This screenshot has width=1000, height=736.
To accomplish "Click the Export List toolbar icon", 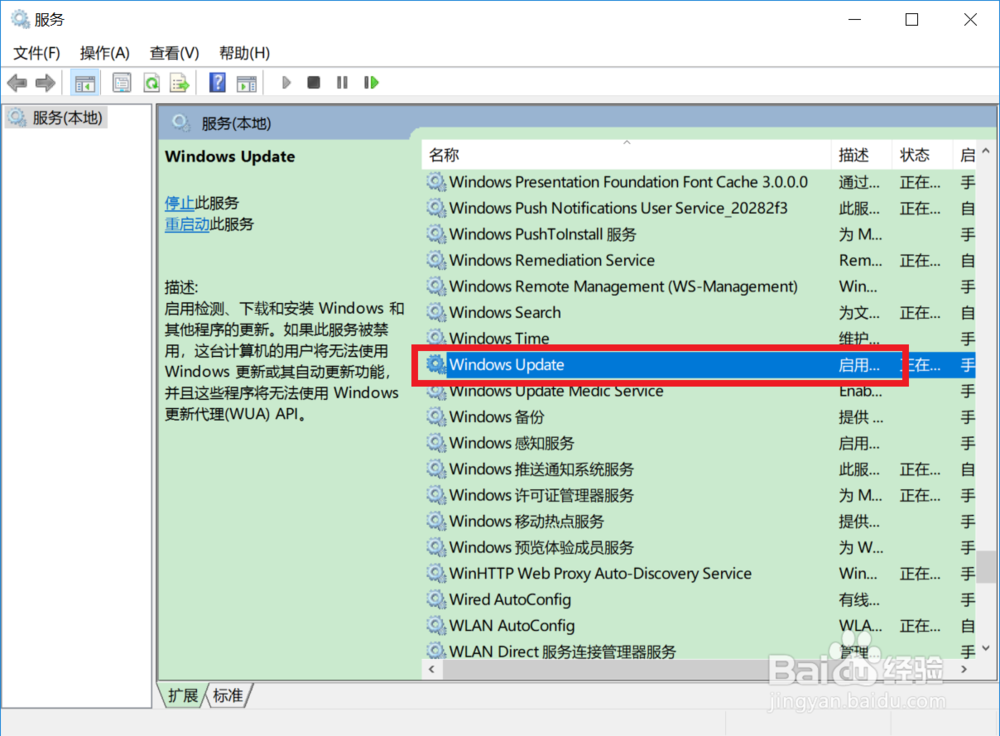I will tap(180, 83).
